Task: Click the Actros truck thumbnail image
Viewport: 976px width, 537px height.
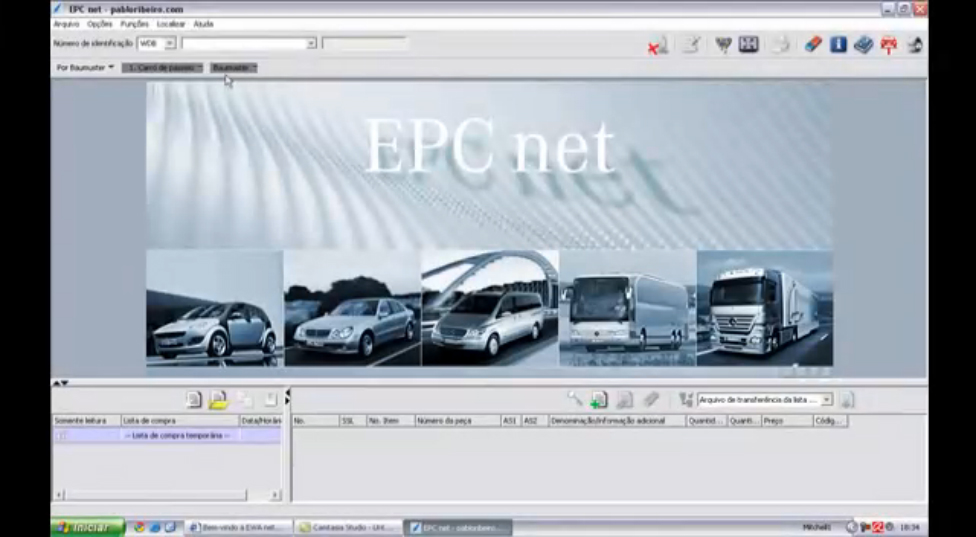Action: [765, 308]
